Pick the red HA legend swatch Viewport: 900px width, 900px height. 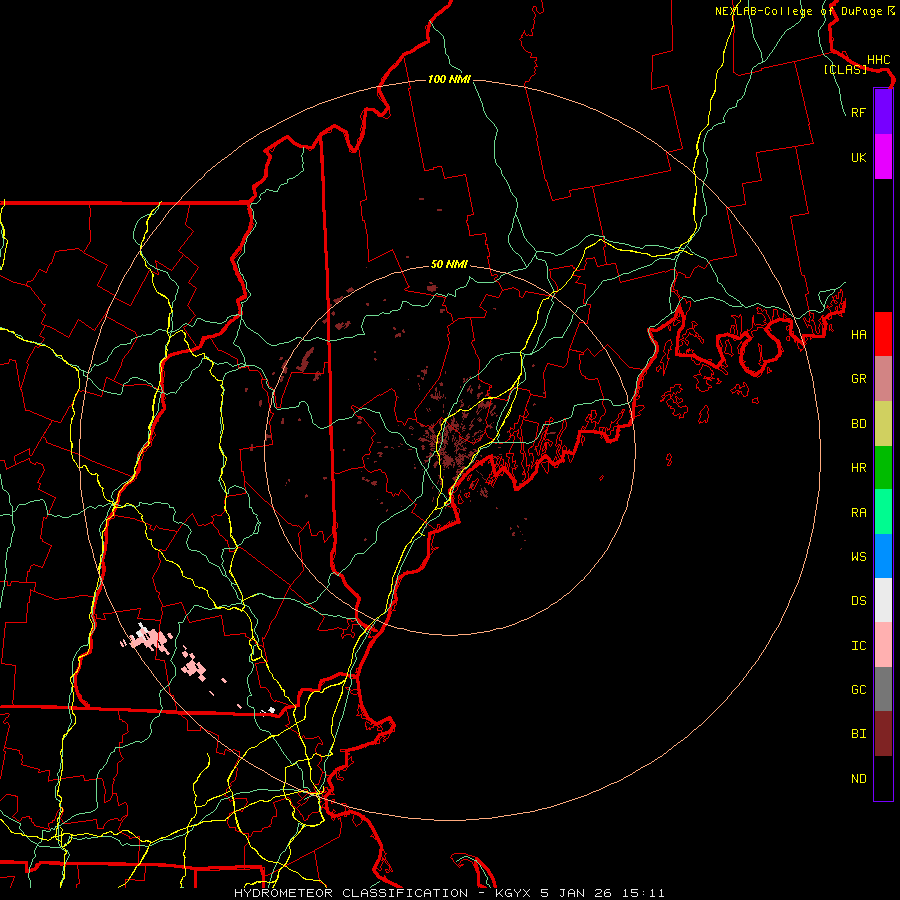coord(883,334)
